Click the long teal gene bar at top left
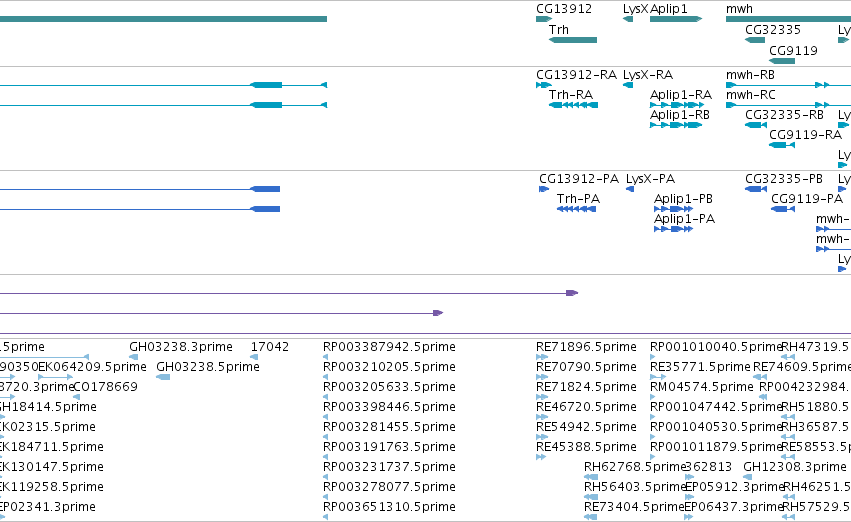This screenshot has width=851, height=522. [x=163, y=19]
